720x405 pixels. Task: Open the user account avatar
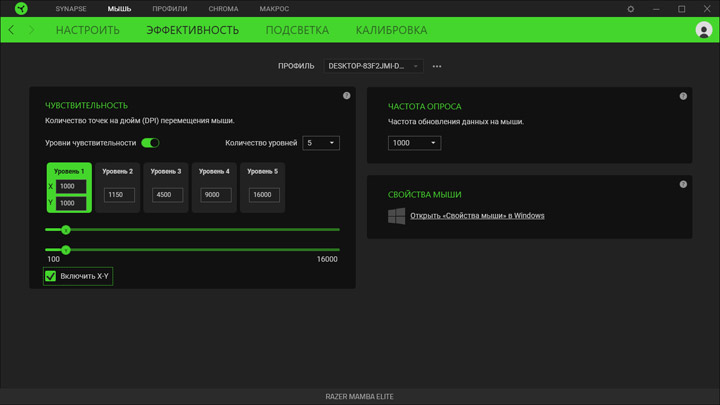pos(703,30)
